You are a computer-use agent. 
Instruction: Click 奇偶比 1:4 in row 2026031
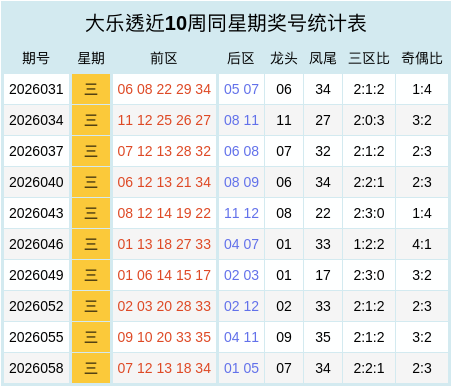click(x=422, y=89)
